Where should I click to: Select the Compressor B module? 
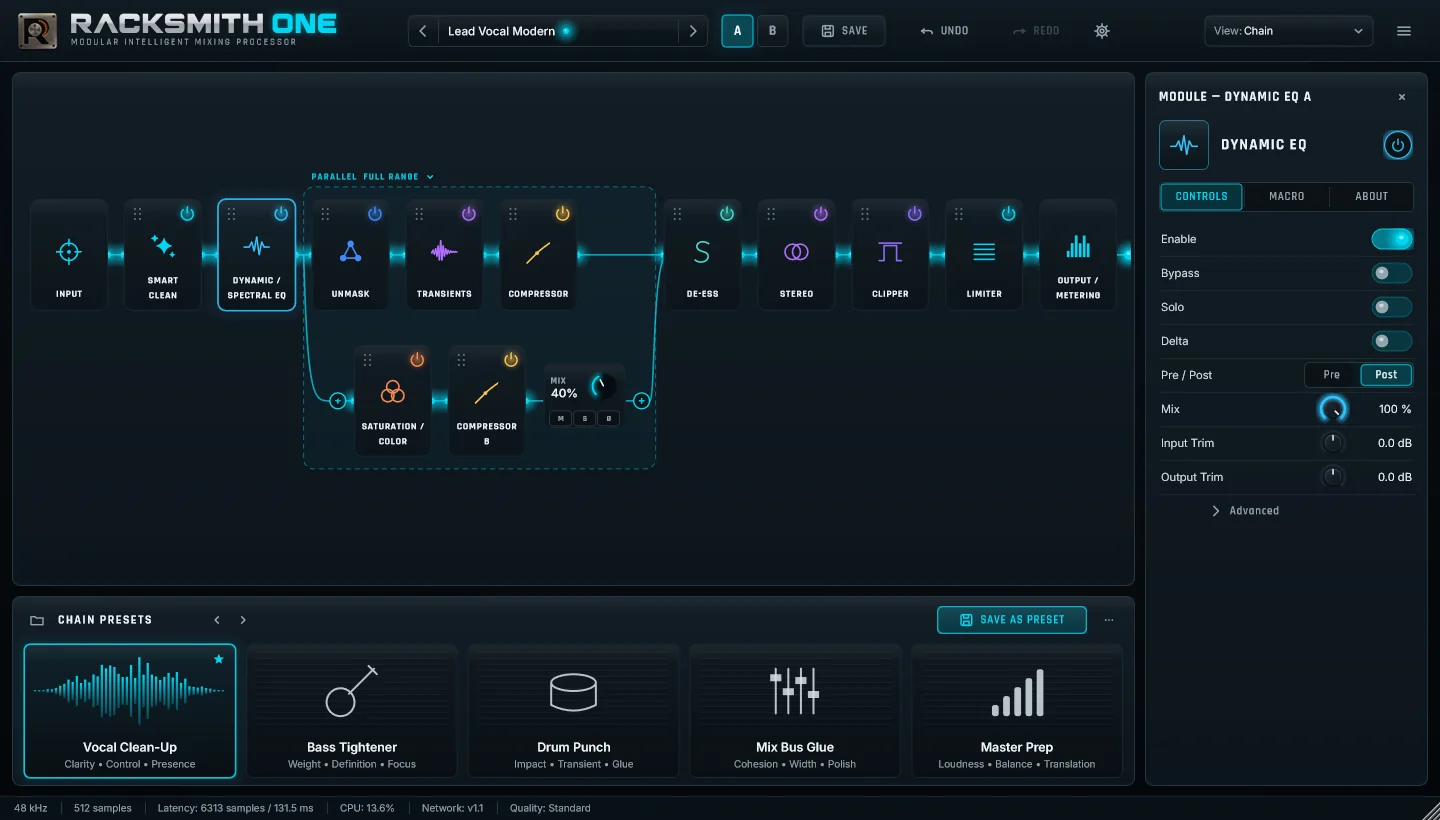click(487, 400)
